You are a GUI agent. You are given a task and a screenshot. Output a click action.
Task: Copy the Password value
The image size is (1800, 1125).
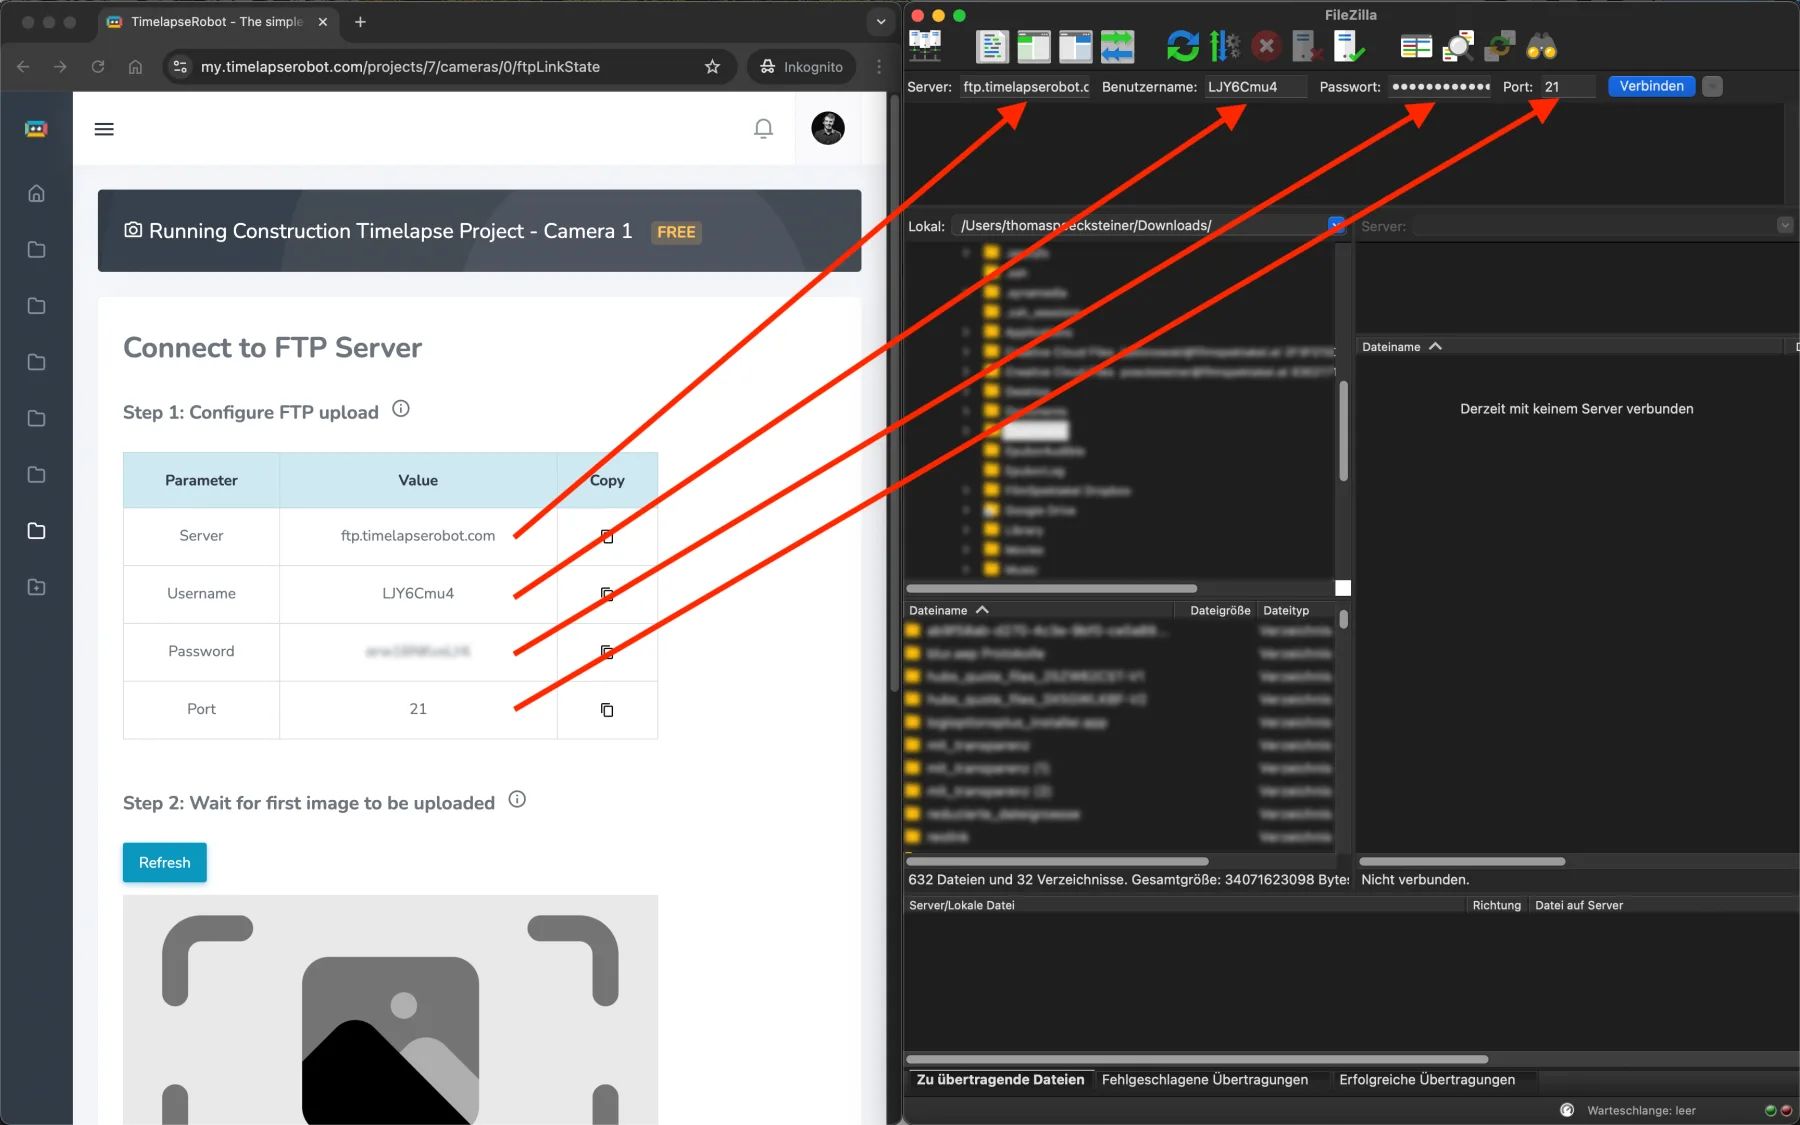607,652
